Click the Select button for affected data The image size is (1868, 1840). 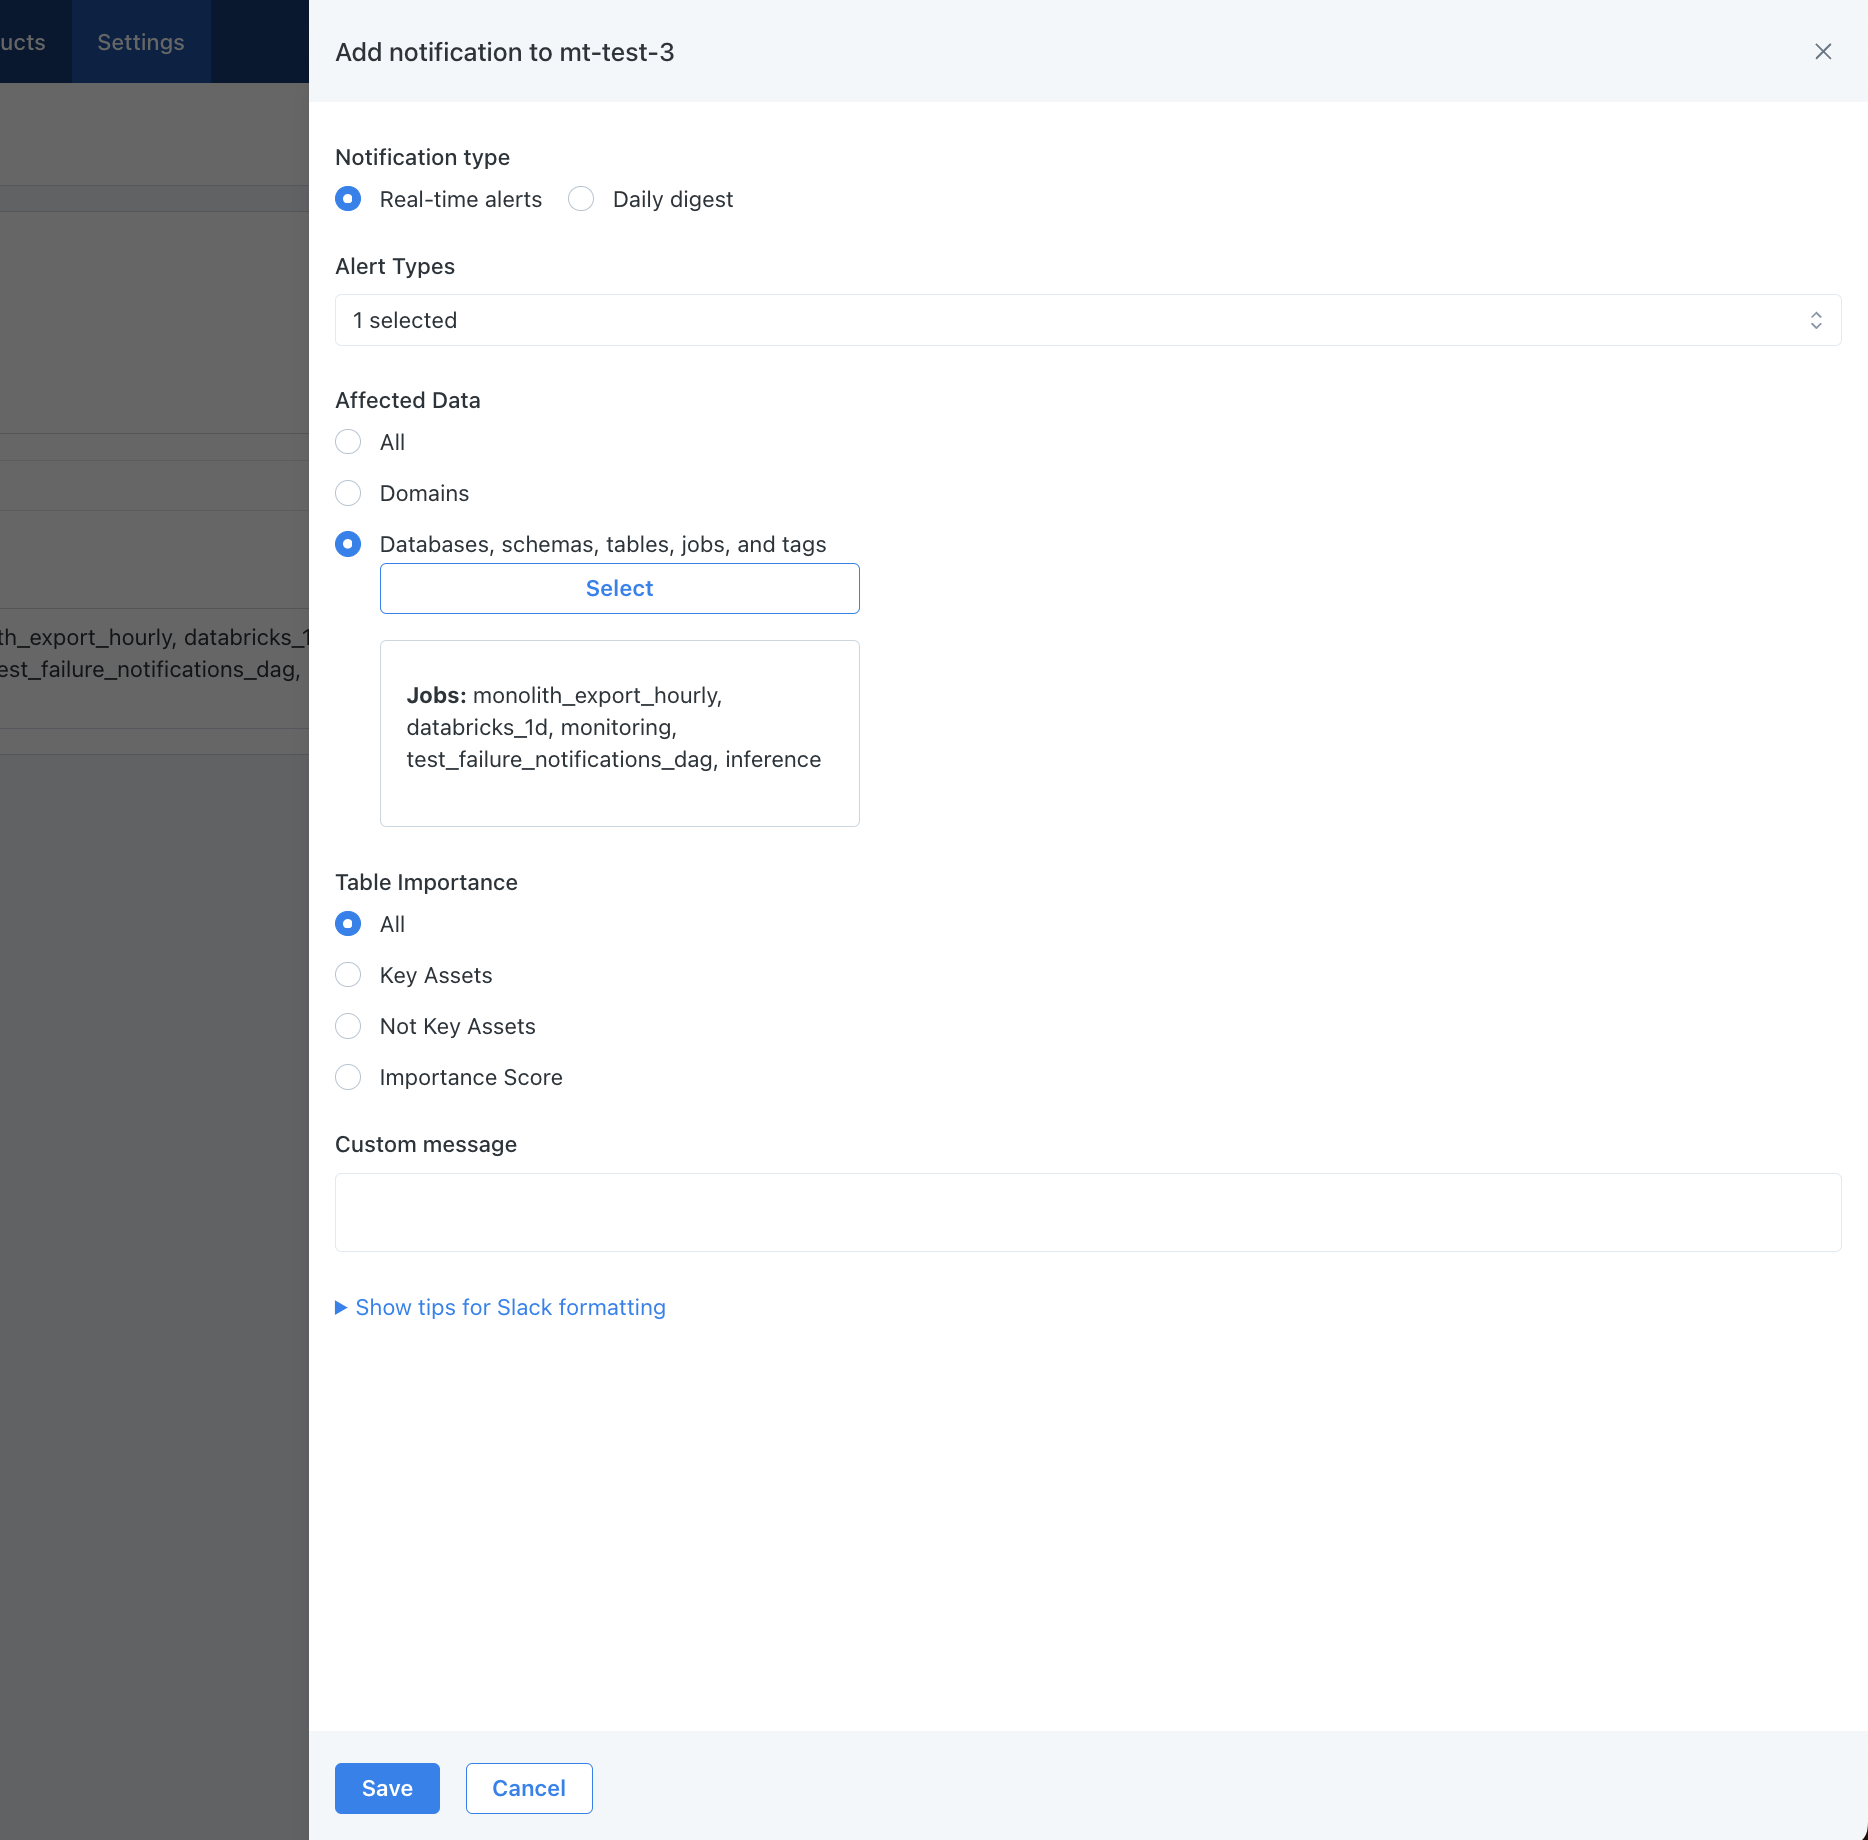pyautogui.click(x=619, y=588)
